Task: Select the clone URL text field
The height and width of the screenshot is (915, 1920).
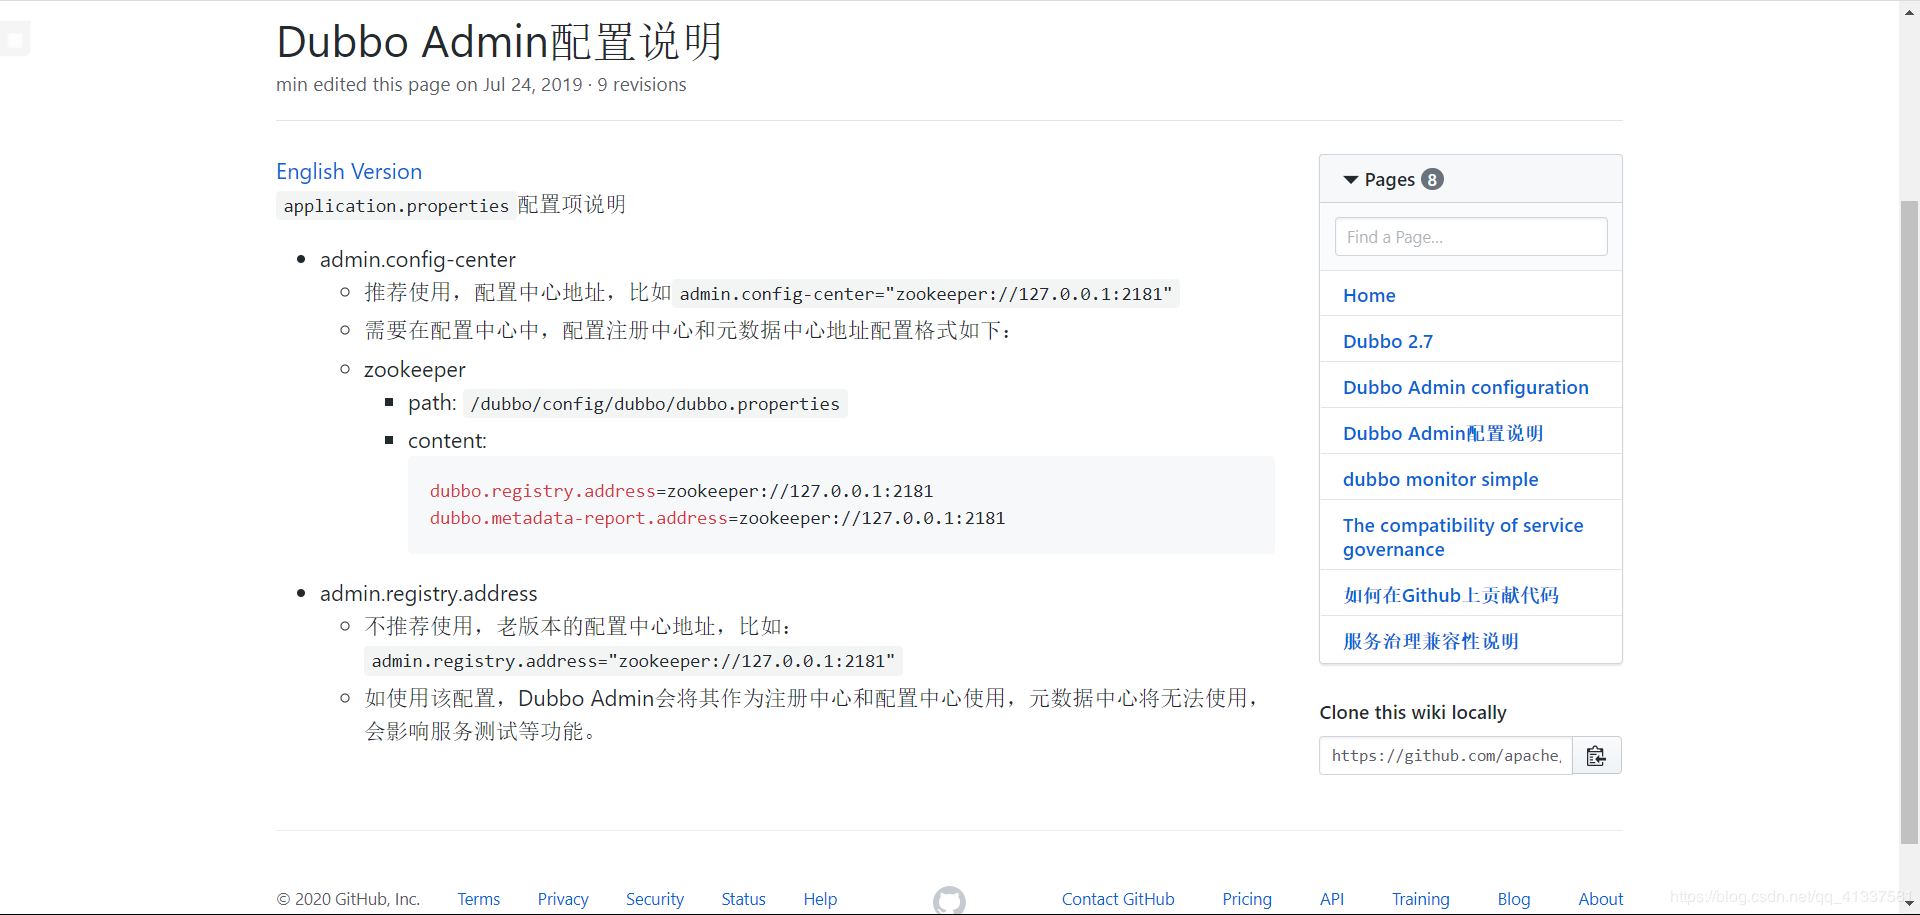Action: point(1446,756)
